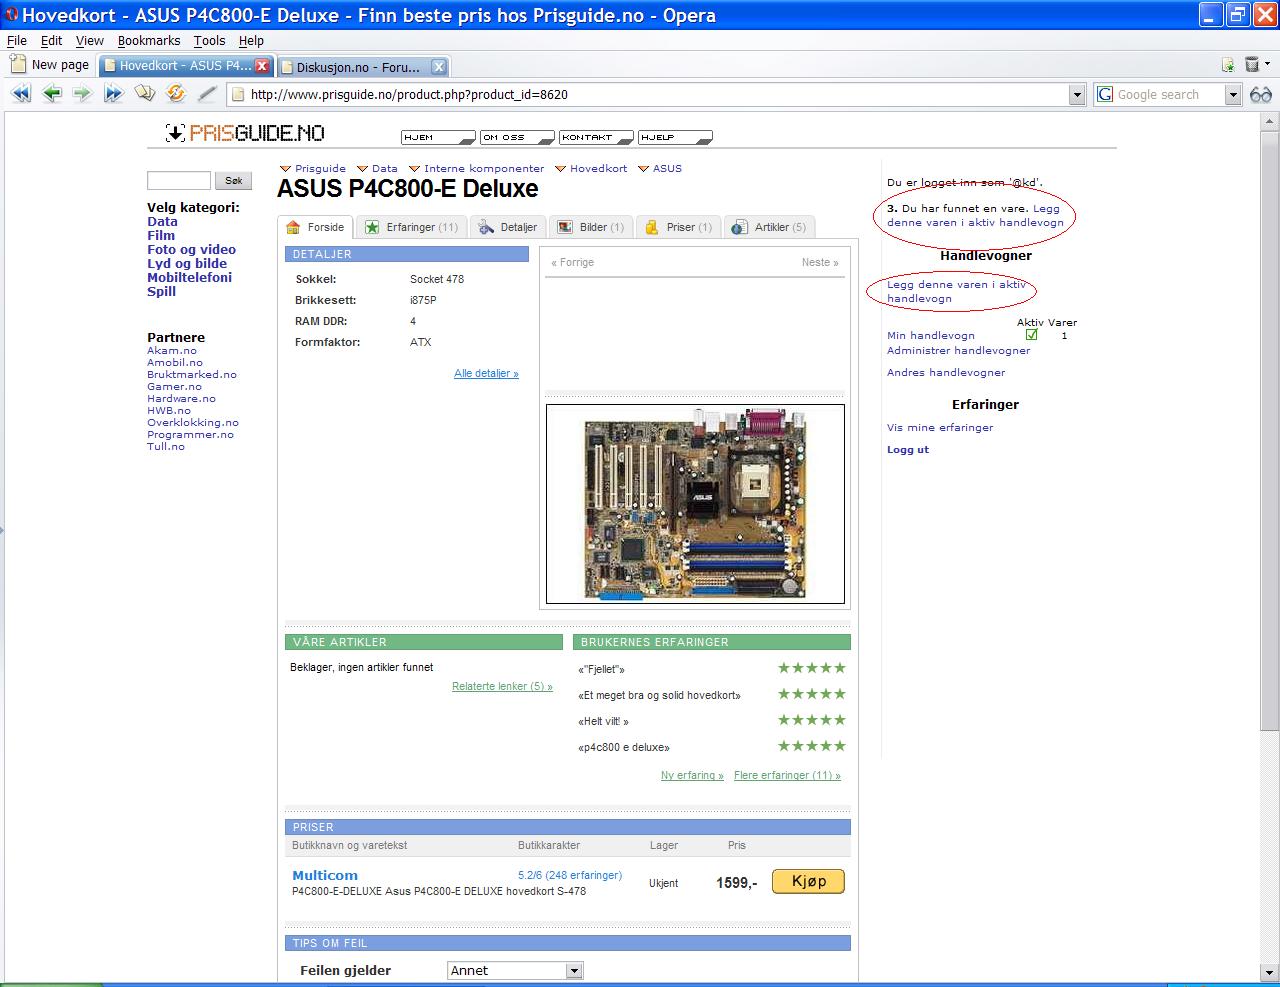
Task: Go back with the green Back arrow
Action: click(52, 94)
